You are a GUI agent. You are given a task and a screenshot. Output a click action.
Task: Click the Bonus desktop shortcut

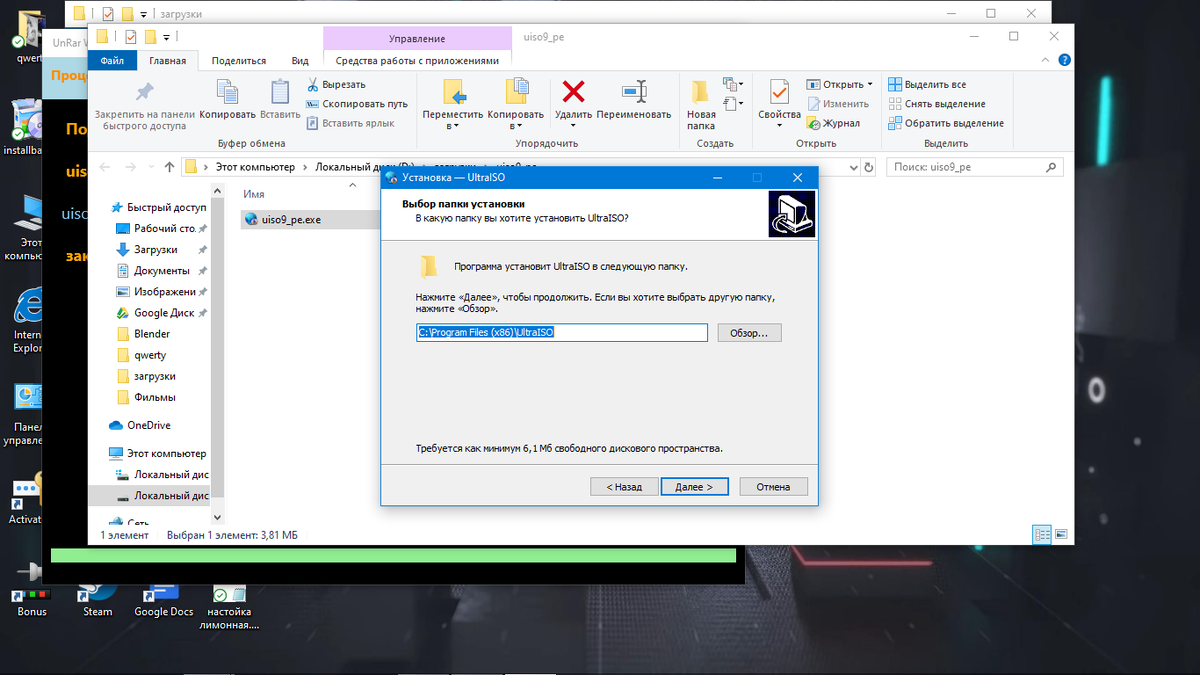[31, 588]
